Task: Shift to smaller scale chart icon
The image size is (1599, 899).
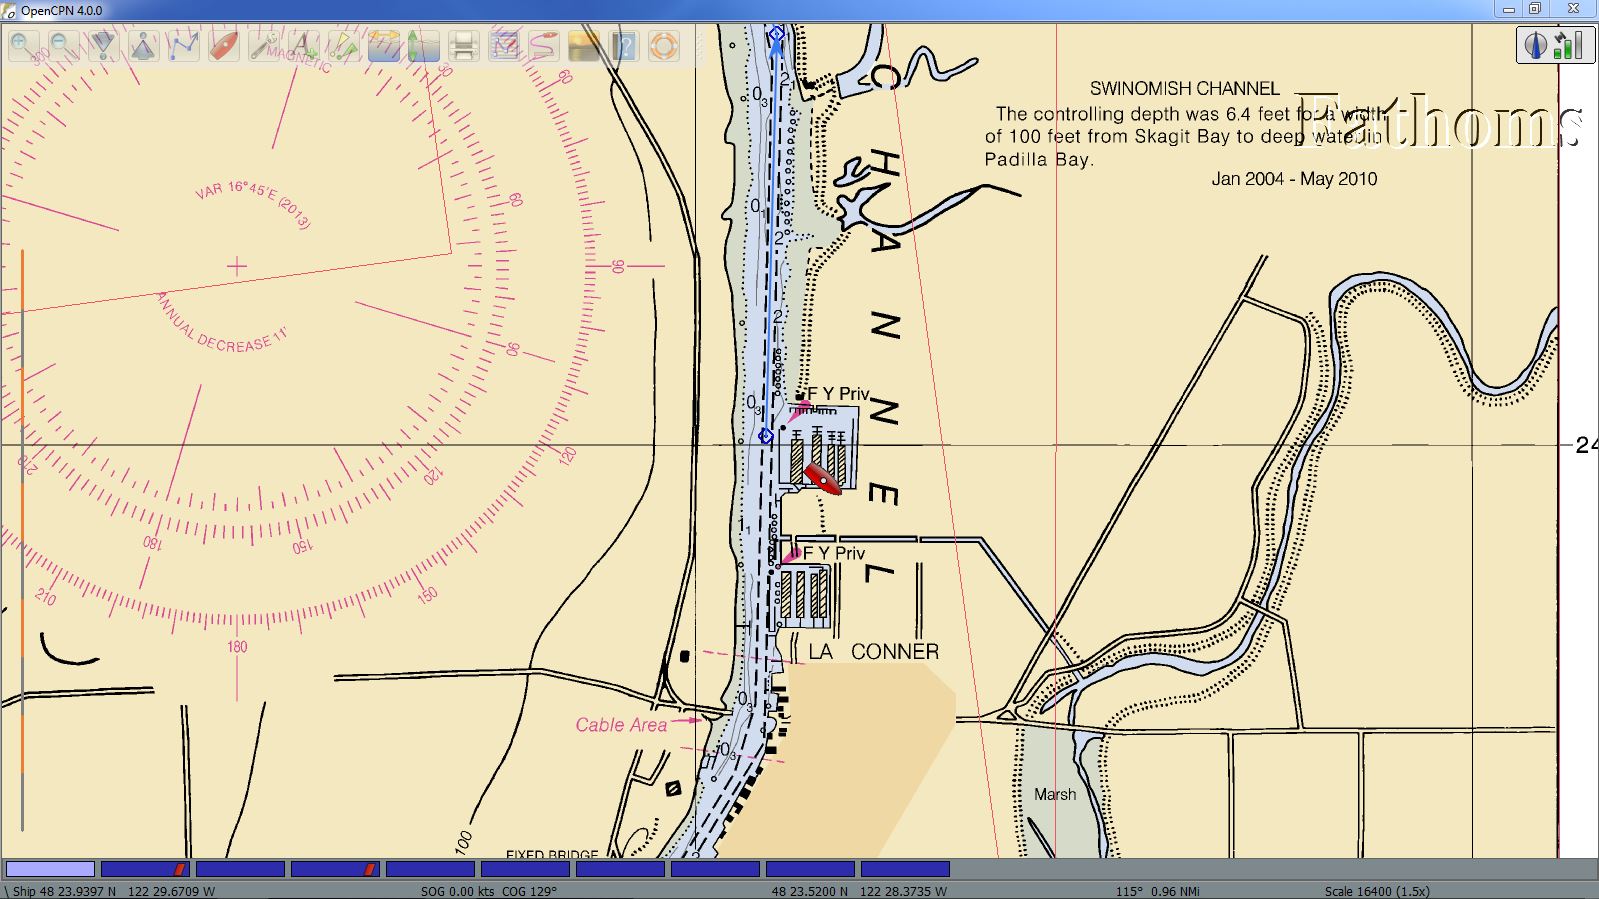Action: (143, 46)
